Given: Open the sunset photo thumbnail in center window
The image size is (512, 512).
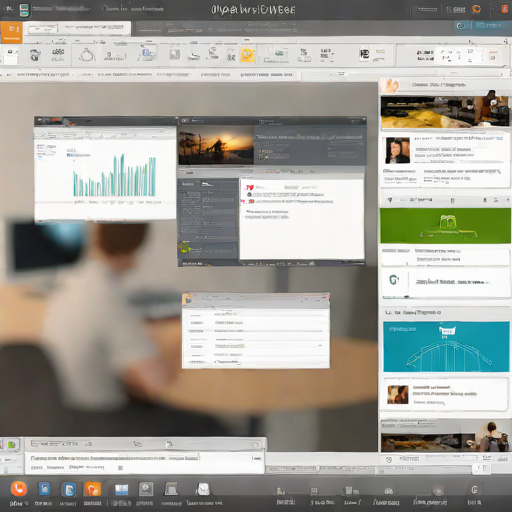Looking at the screenshot, I should click(x=216, y=145).
